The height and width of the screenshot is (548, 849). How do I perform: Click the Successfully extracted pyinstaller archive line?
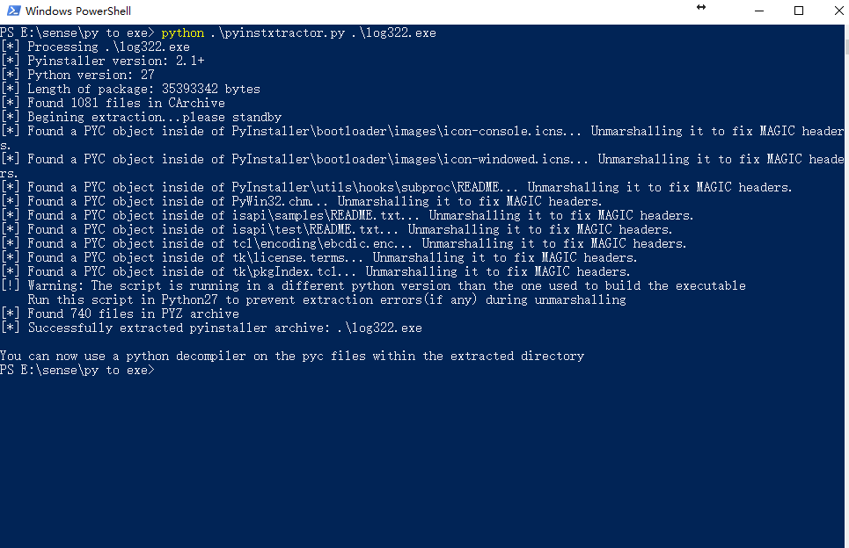point(211,328)
